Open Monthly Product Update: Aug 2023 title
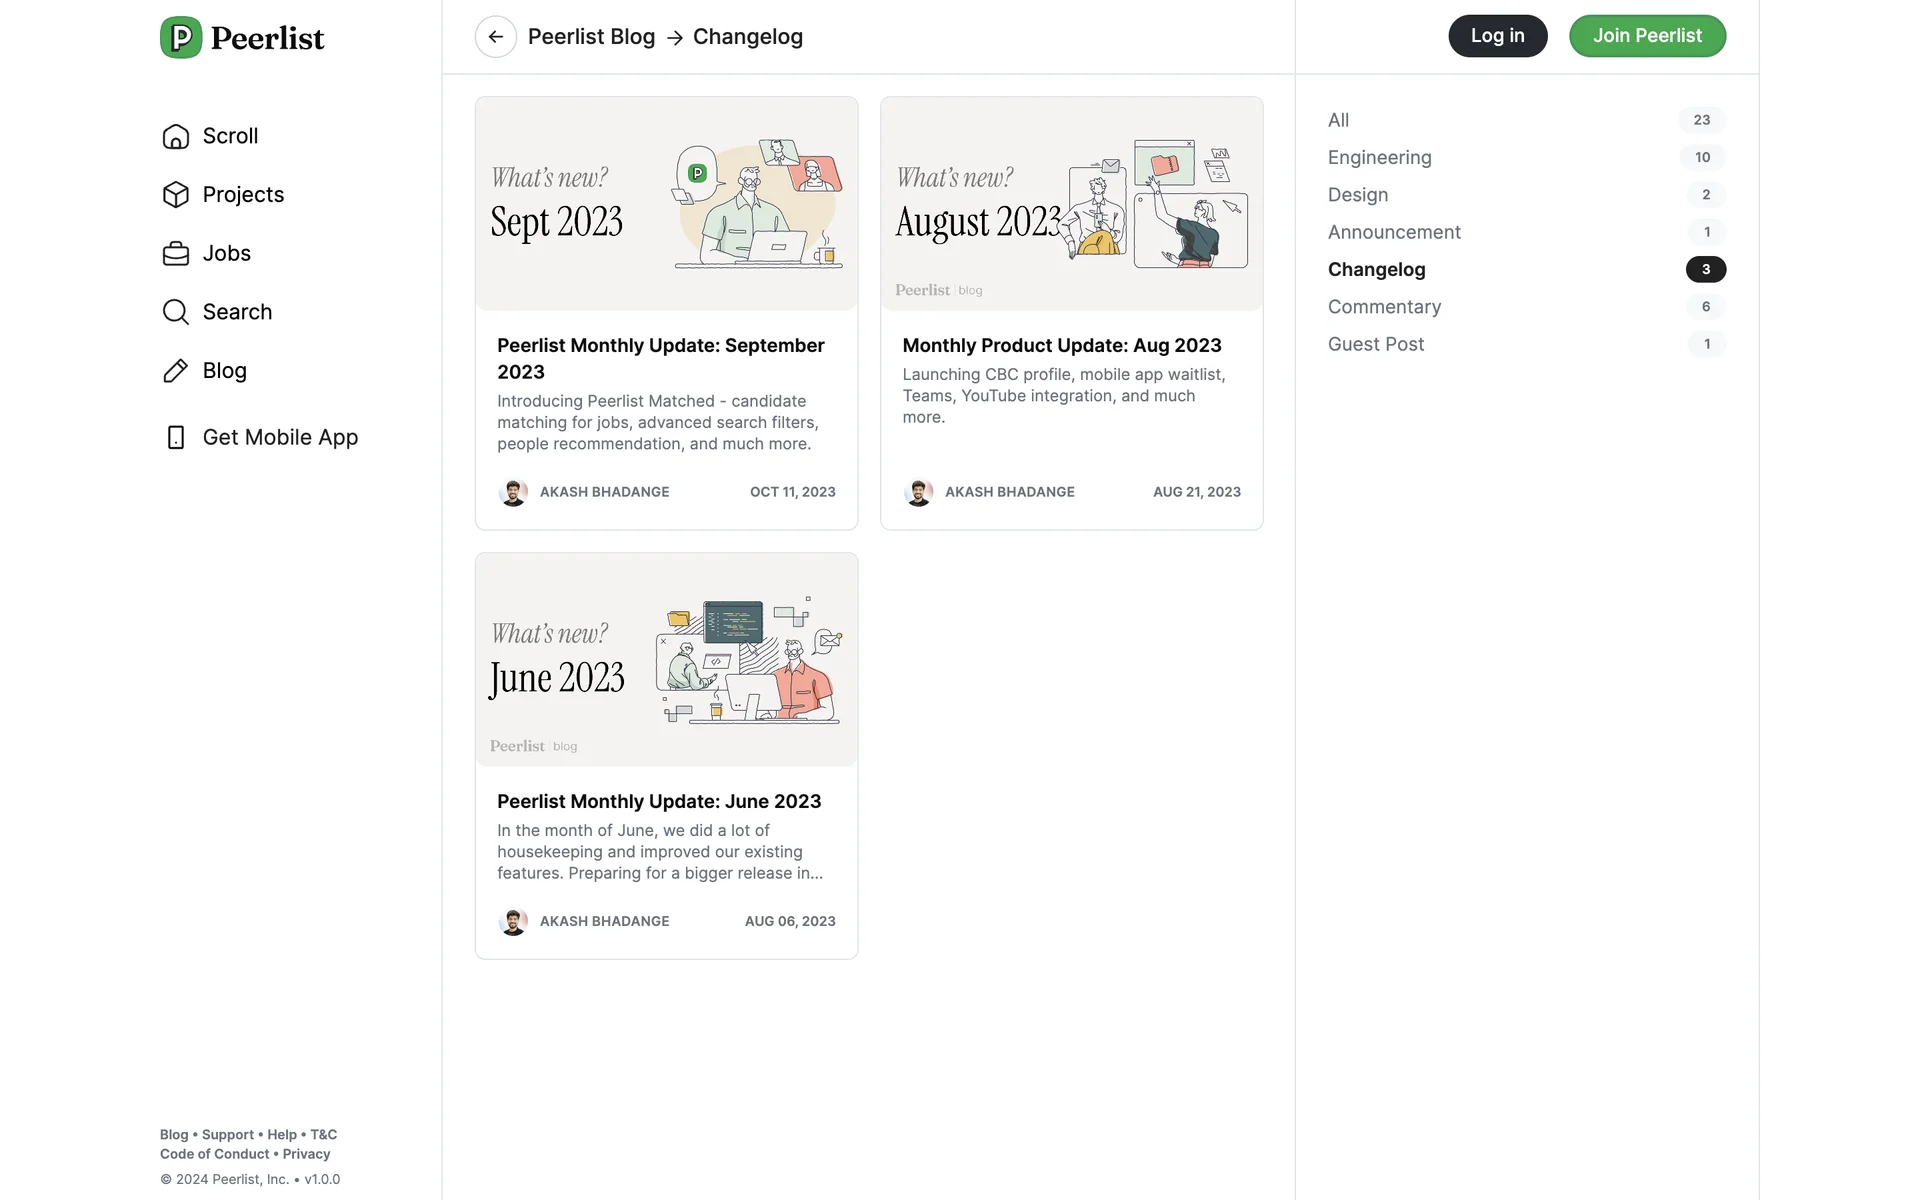The height and width of the screenshot is (1200, 1920). (1062, 345)
